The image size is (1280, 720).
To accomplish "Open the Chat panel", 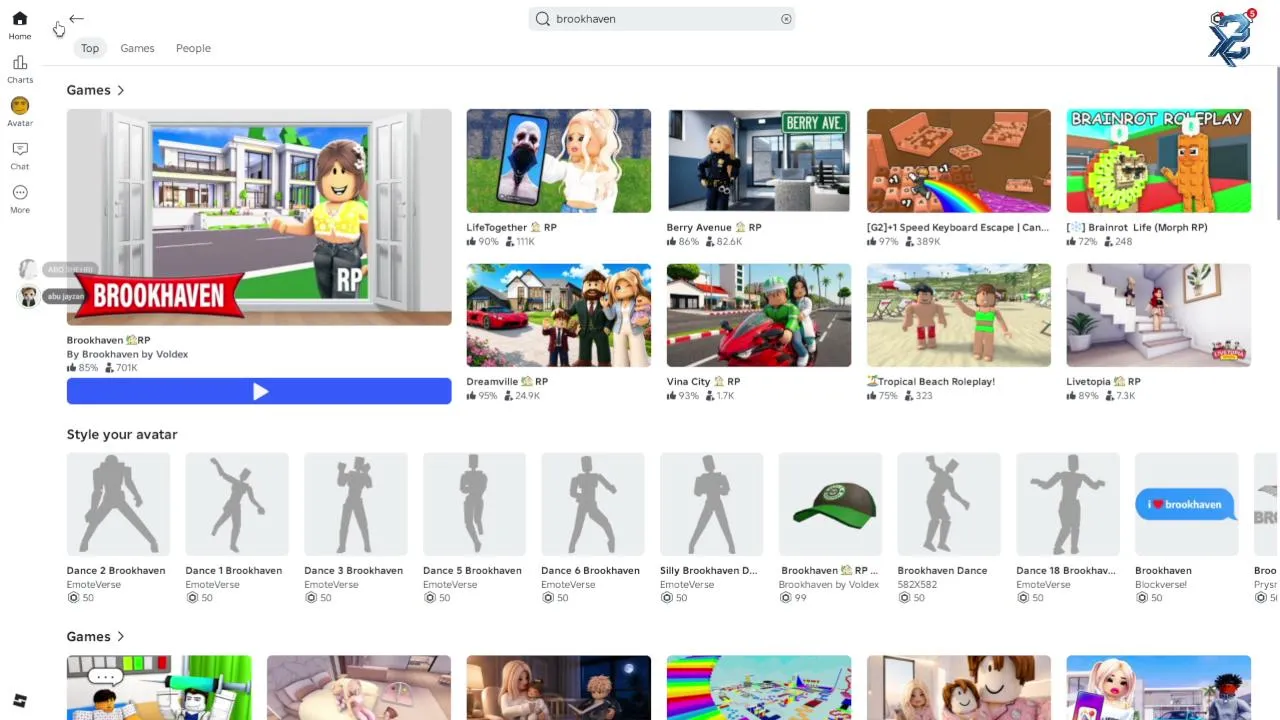I will click(x=20, y=155).
